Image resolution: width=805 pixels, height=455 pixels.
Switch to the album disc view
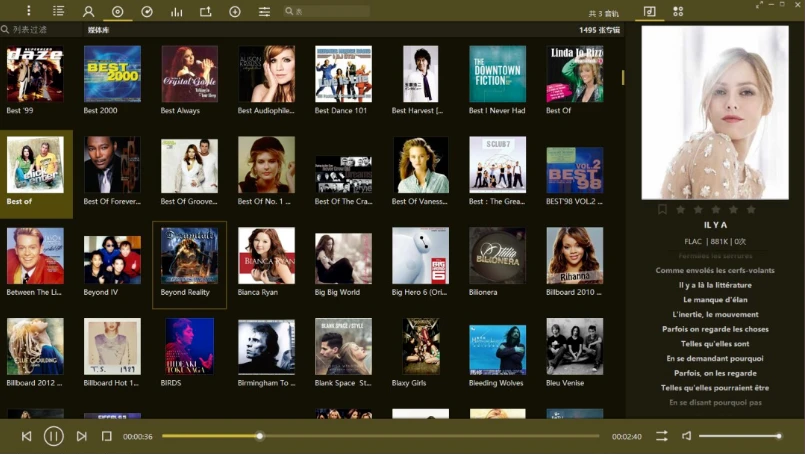click(x=118, y=12)
